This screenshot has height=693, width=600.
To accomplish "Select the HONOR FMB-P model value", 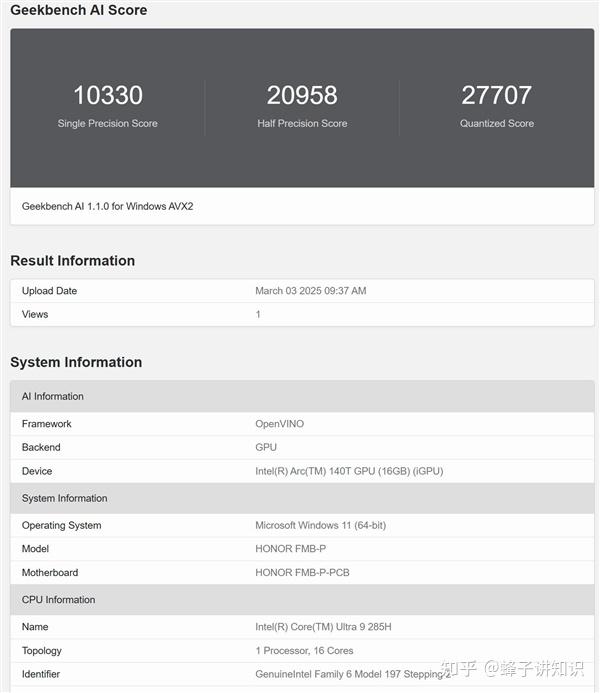I will tap(291, 548).
